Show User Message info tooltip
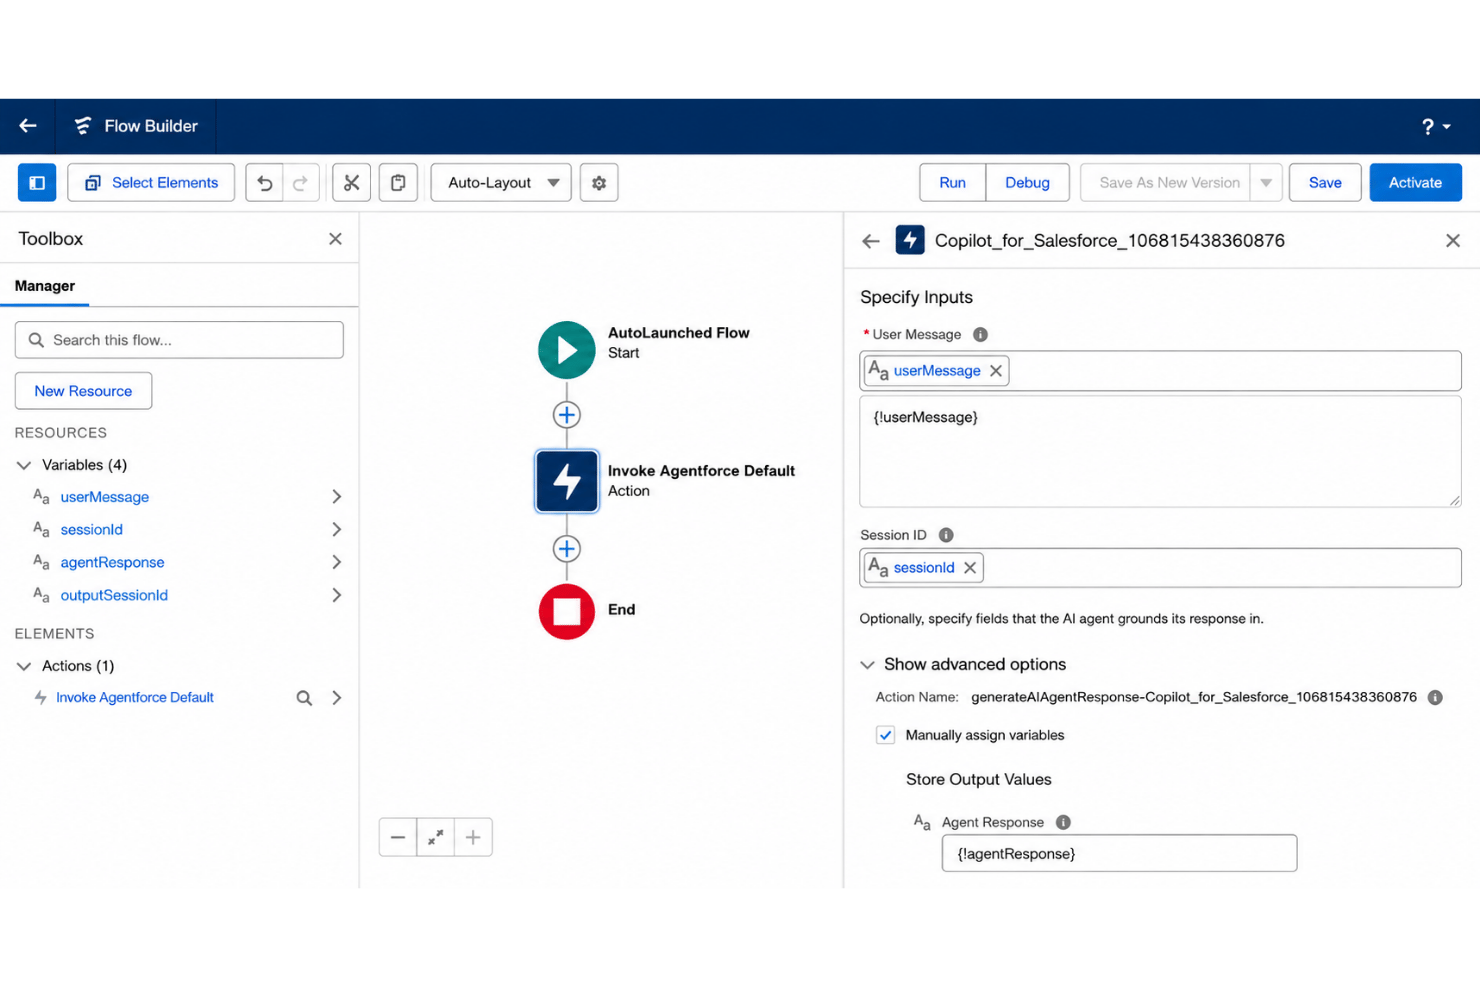This screenshot has width=1480, height=987. (x=981, y=335)
